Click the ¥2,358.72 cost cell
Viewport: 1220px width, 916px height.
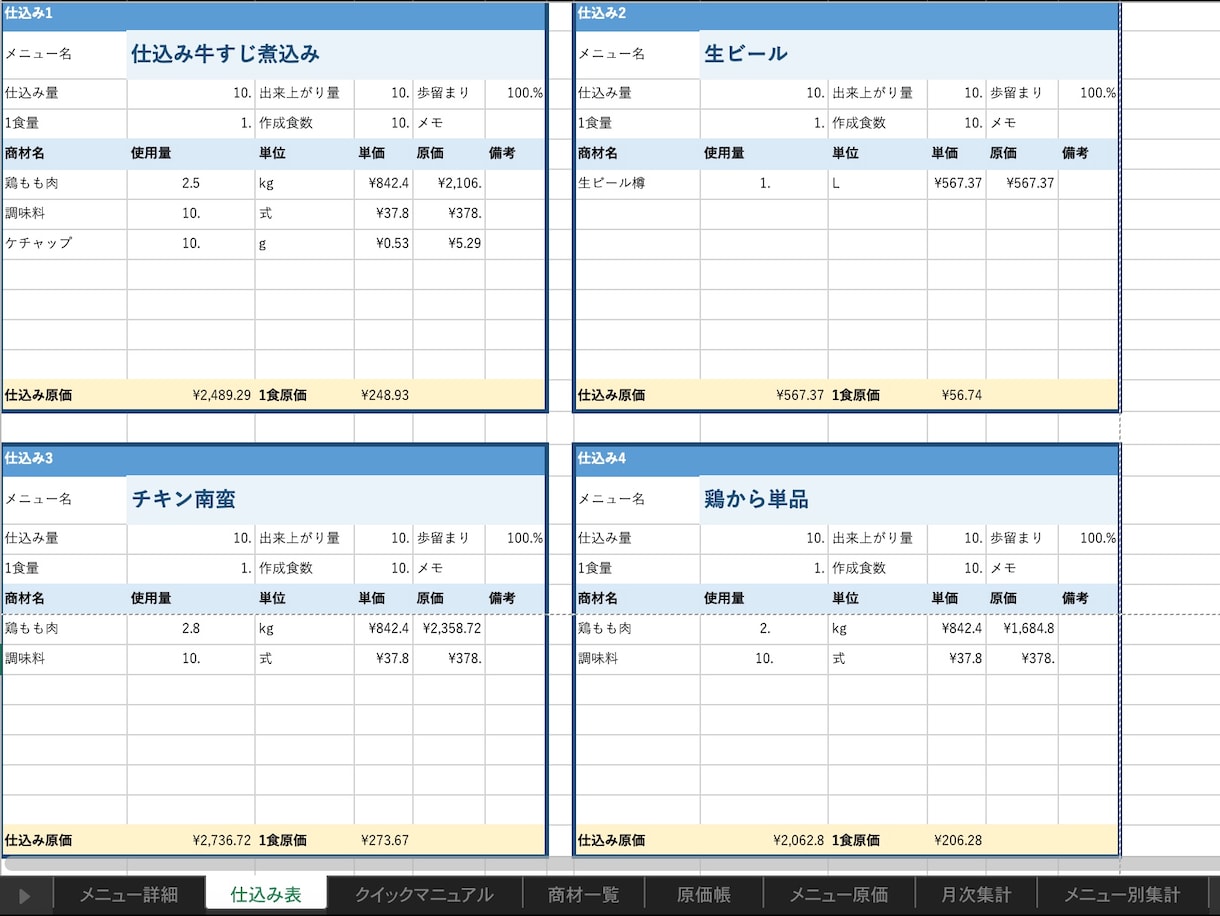tap(449, 629)
